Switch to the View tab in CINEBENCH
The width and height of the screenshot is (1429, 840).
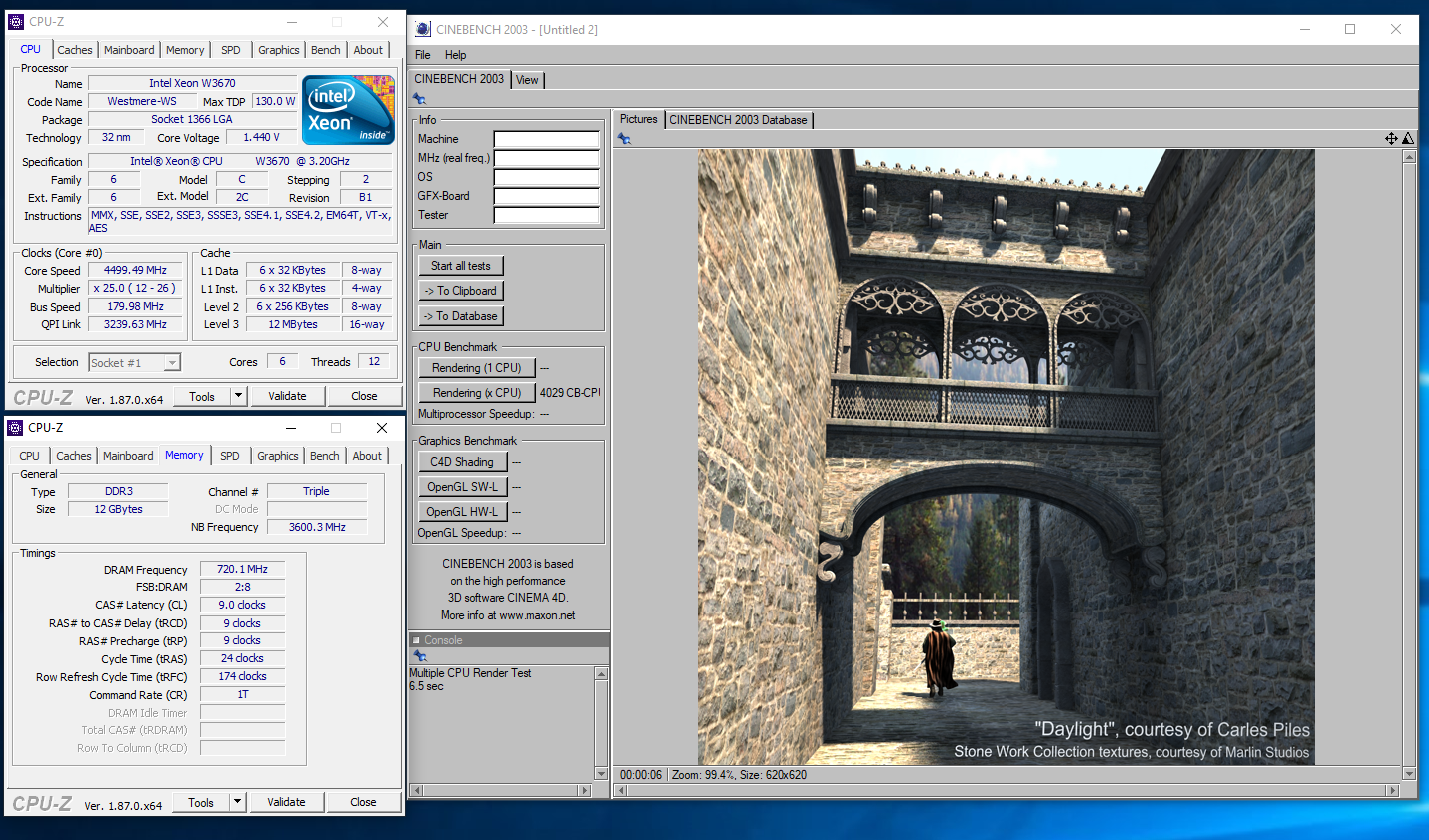527,80
